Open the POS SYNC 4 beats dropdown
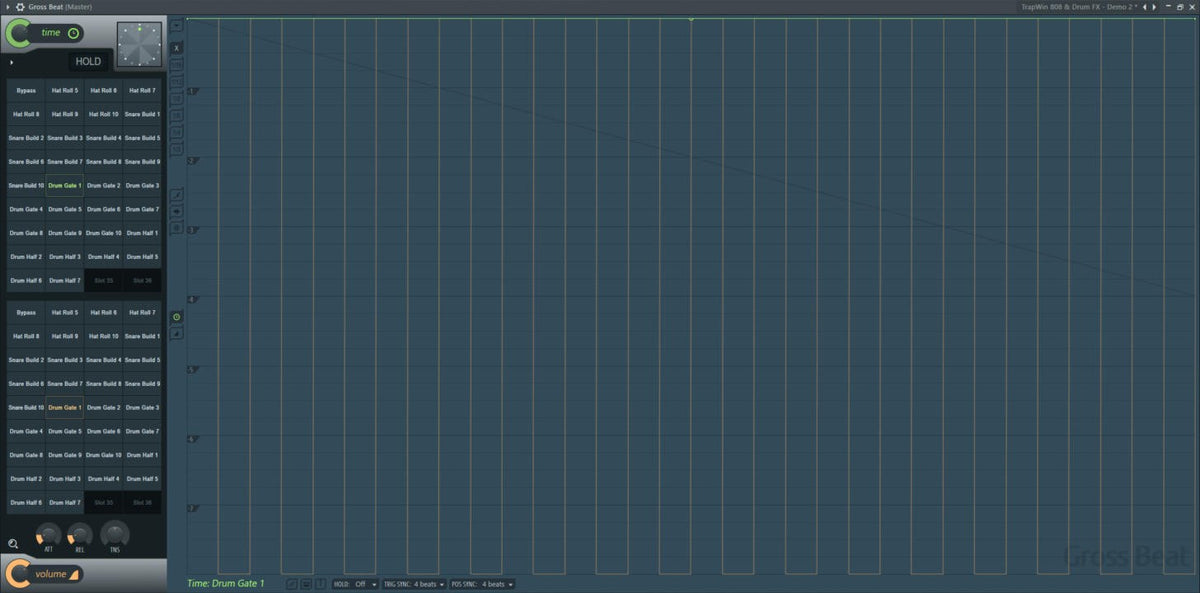 482,584
